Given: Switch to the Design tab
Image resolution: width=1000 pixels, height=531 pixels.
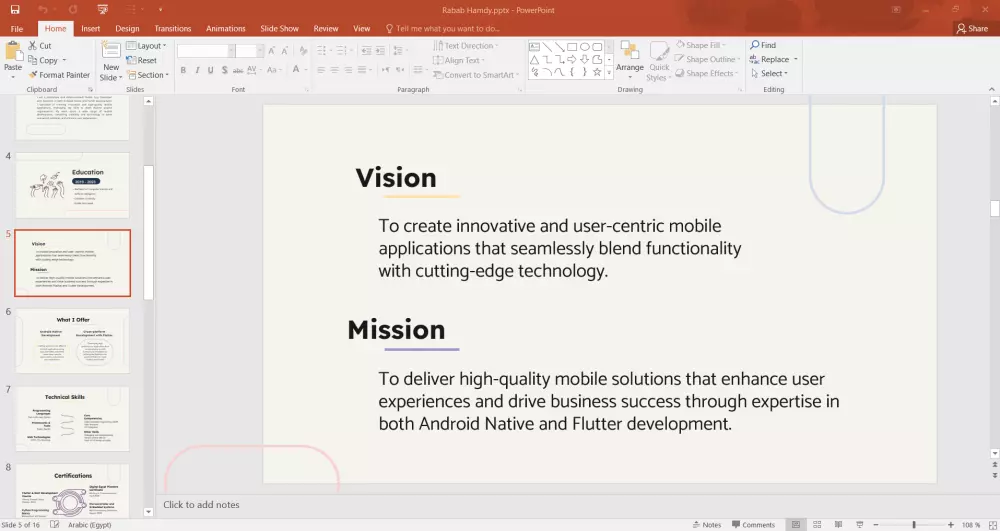Looking at the screenshot, I should (127, 29).
